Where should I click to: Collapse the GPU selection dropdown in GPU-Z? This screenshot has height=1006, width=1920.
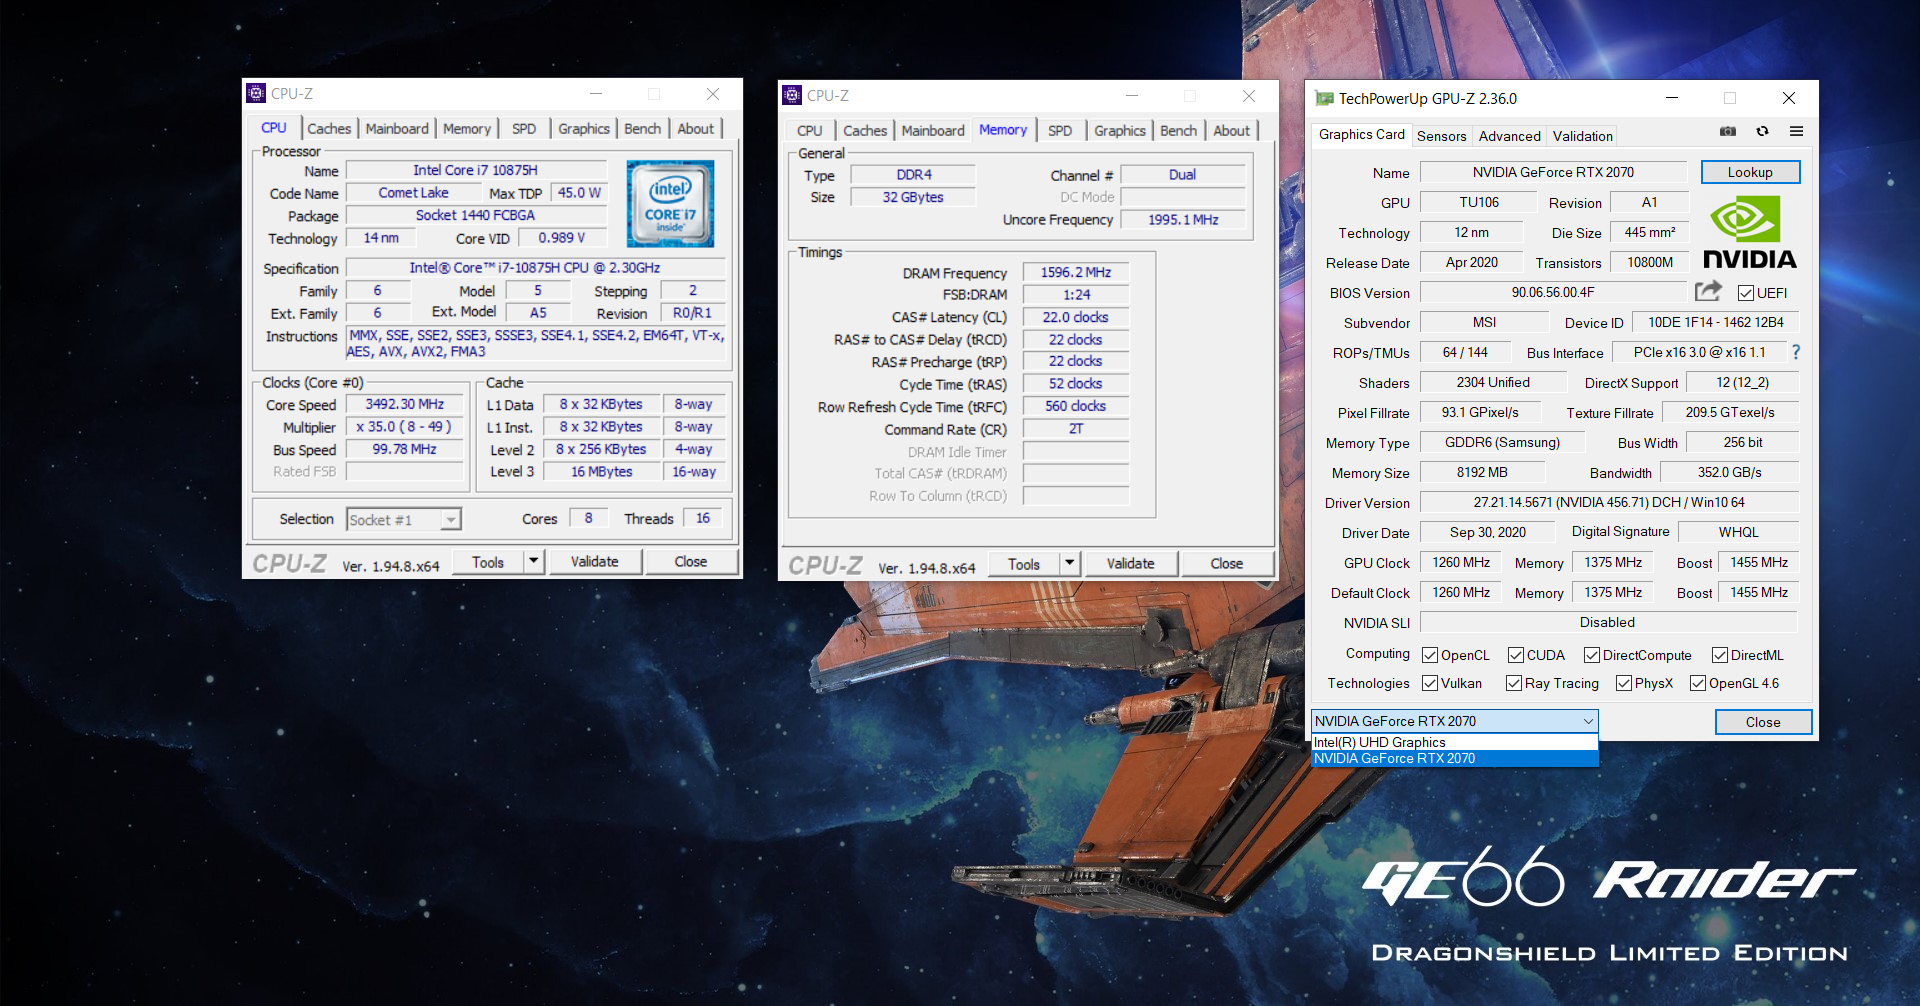[1588, 721]
